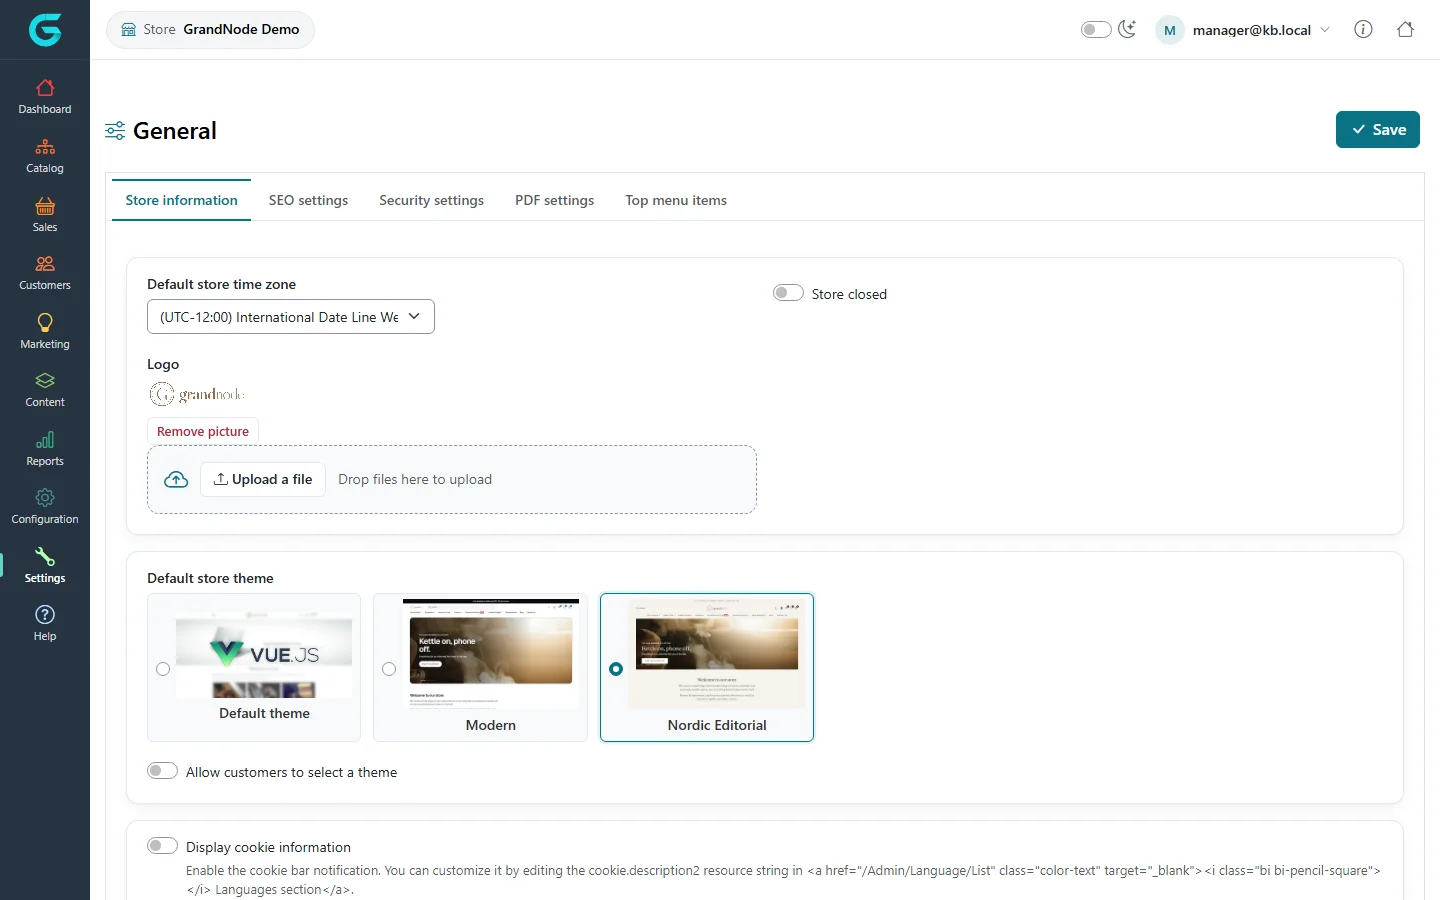
Task: Click the Save button
Action: coord(1378,130)
